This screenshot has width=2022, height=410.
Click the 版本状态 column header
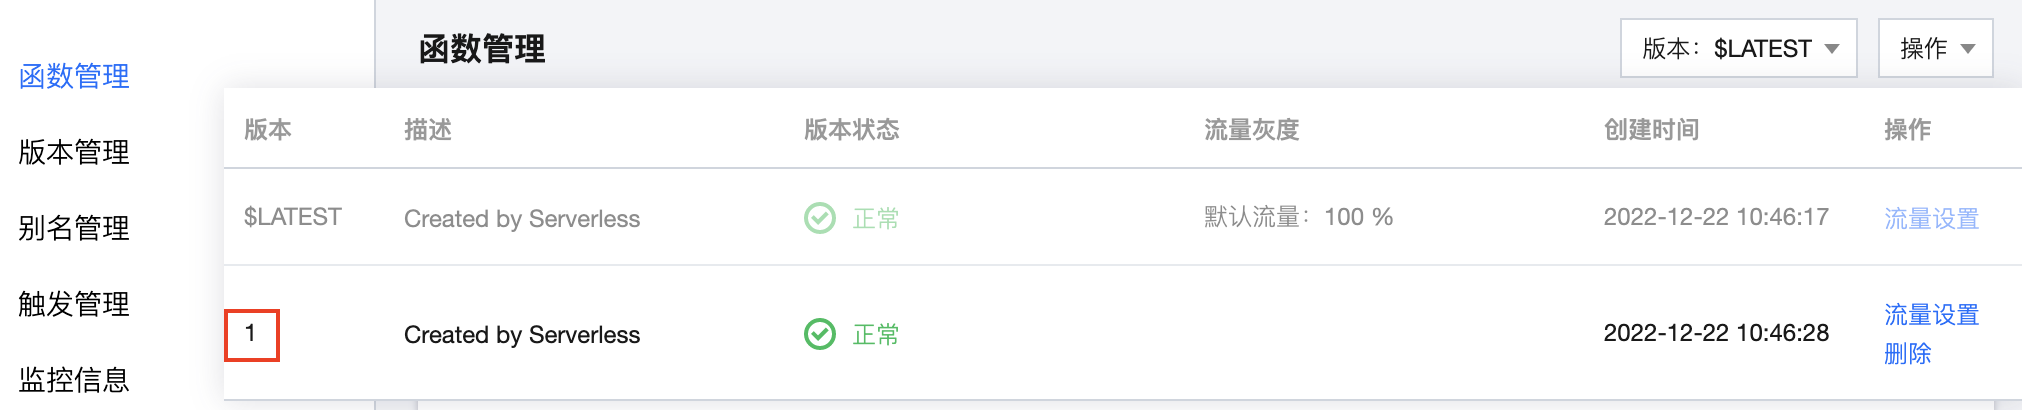851,130
